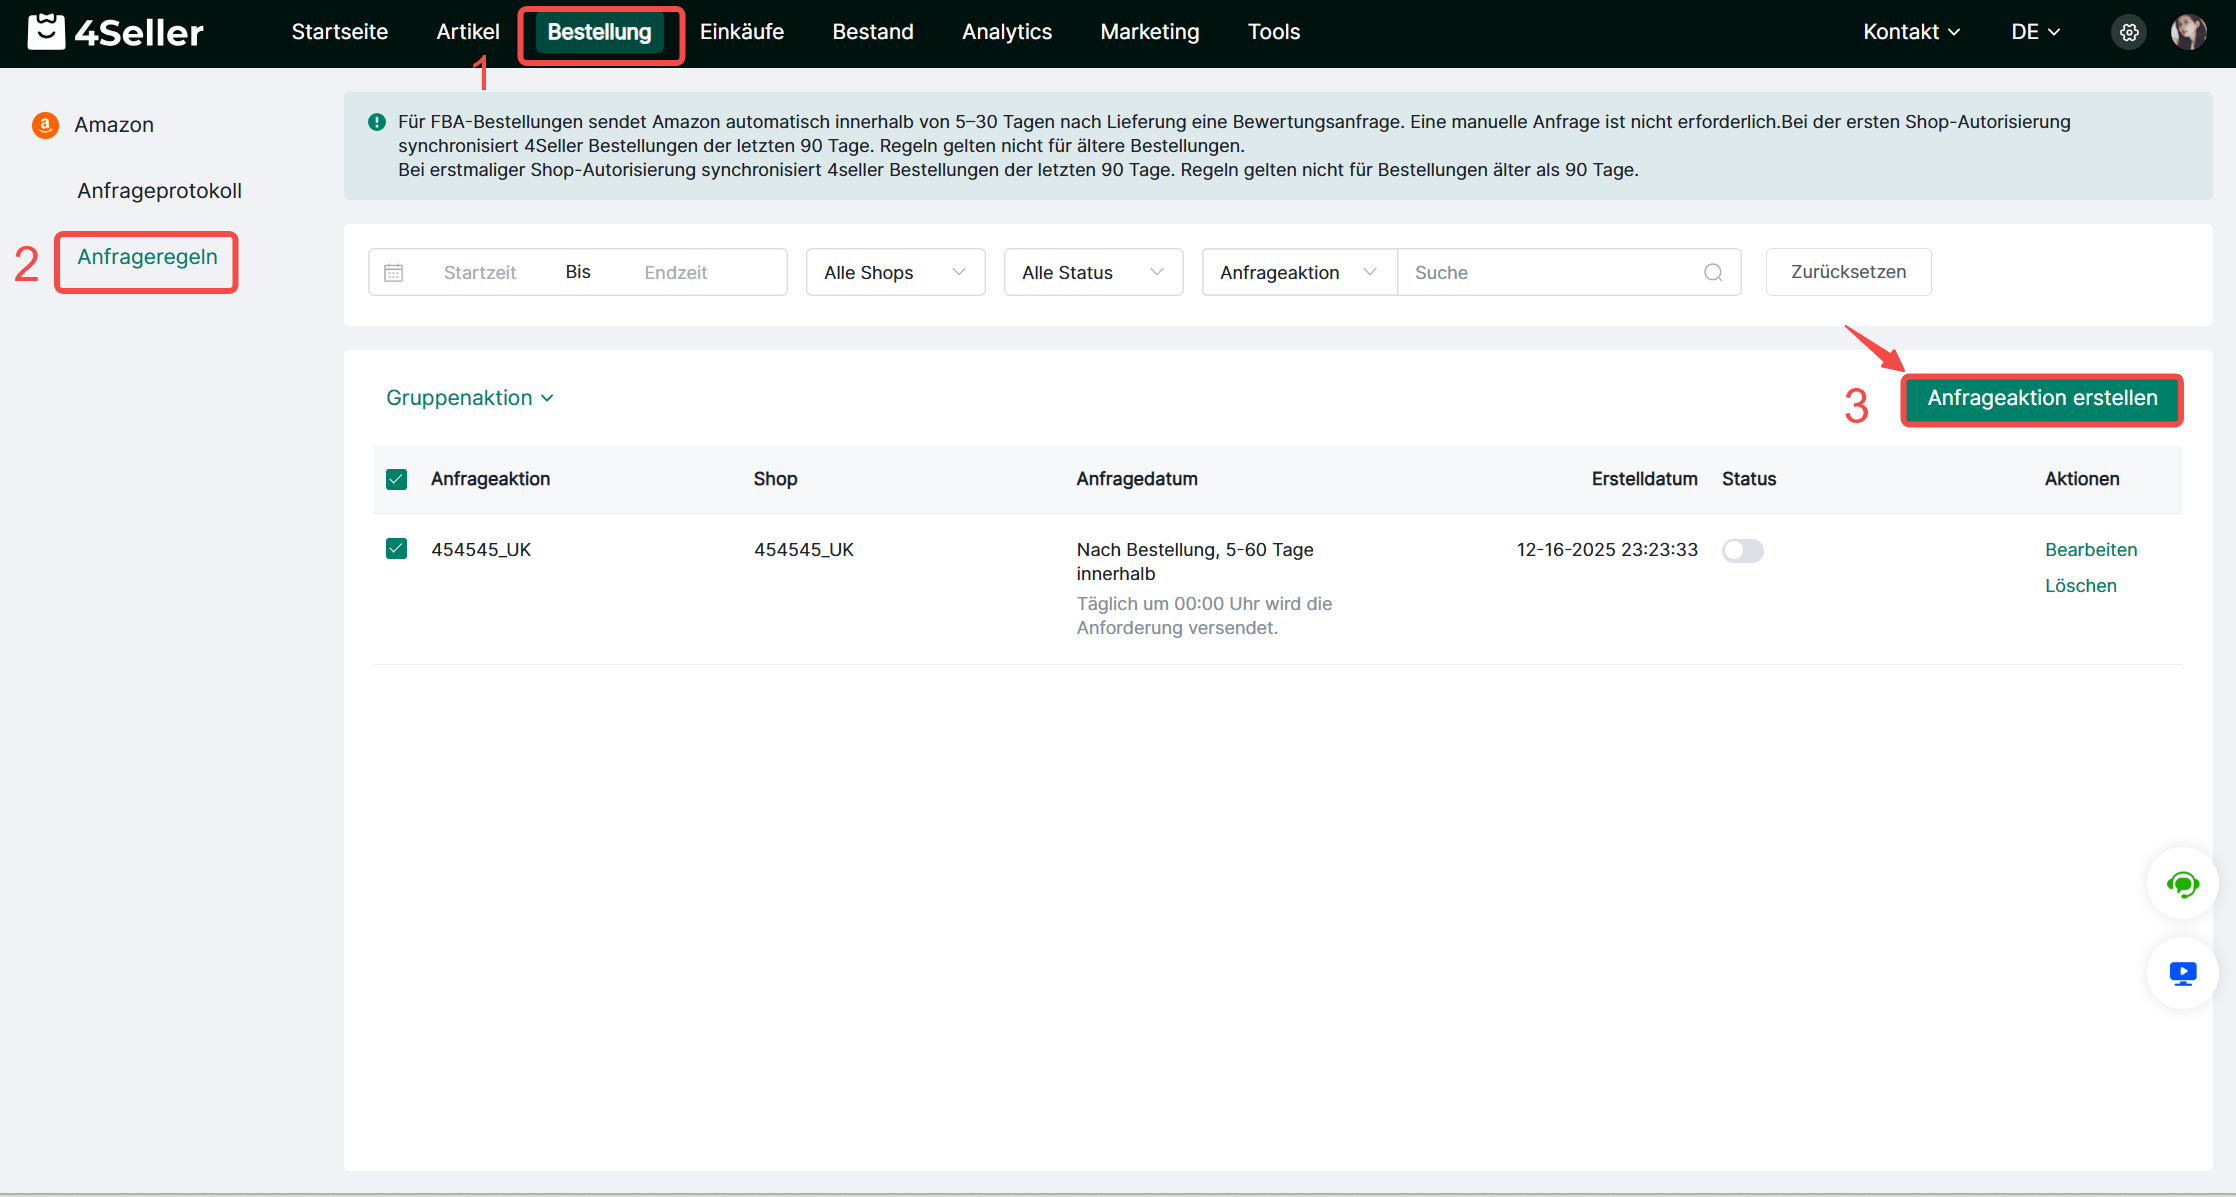Click the Bearbeiten link

click(x=2090, y=550)
